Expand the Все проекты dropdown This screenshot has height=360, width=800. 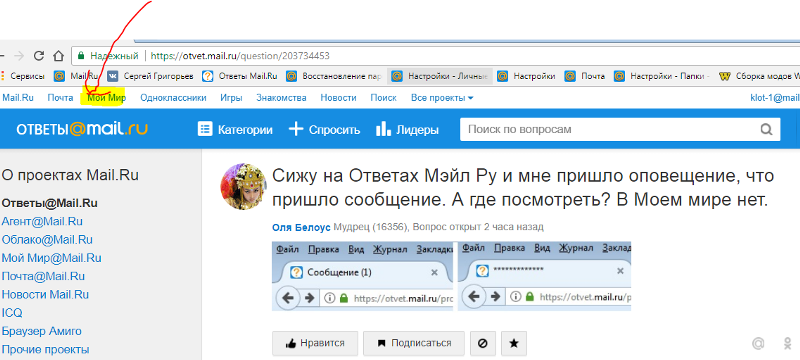tap(442, 97)
